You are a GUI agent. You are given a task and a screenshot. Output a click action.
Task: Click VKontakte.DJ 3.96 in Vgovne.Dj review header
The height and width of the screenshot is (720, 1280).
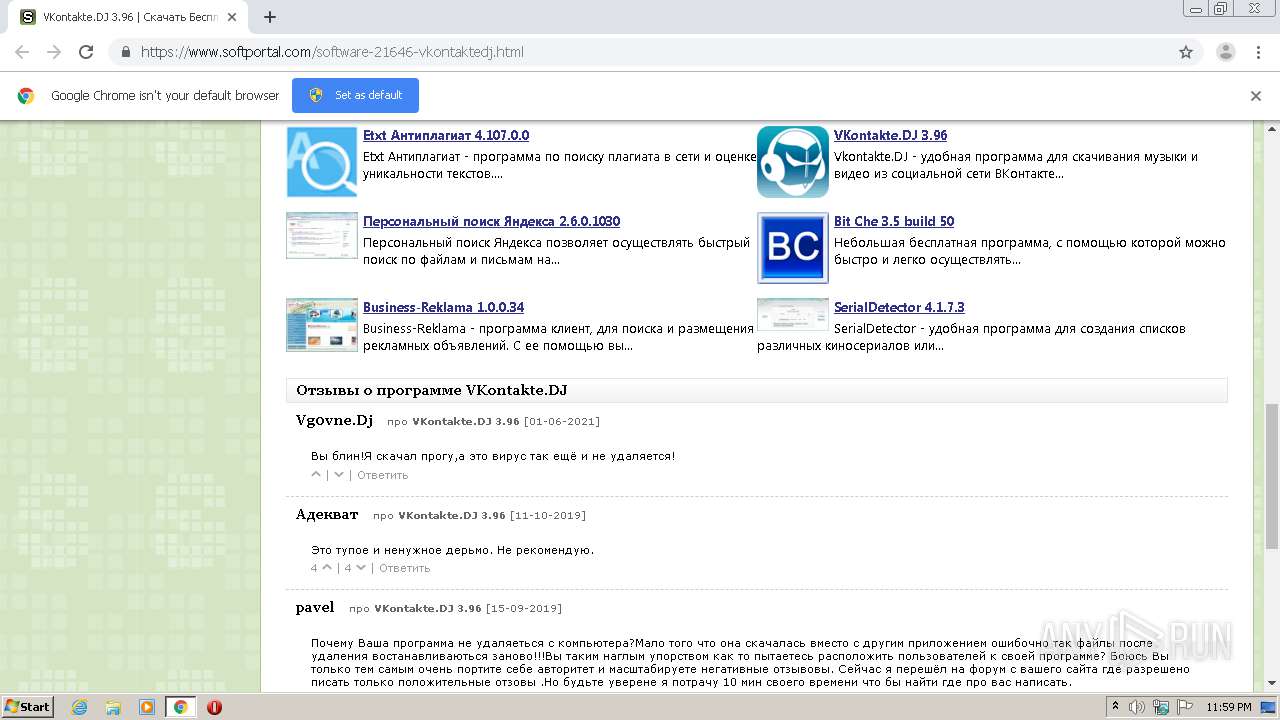coord(466,422)
